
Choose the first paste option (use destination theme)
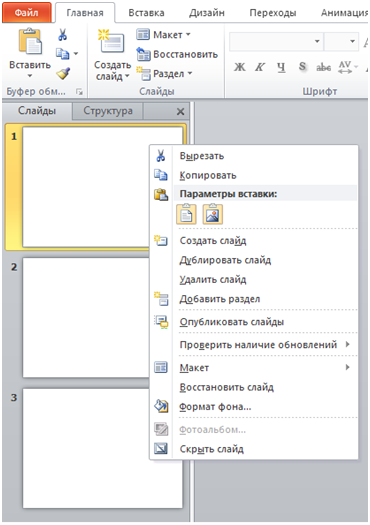tap(186, 214)
